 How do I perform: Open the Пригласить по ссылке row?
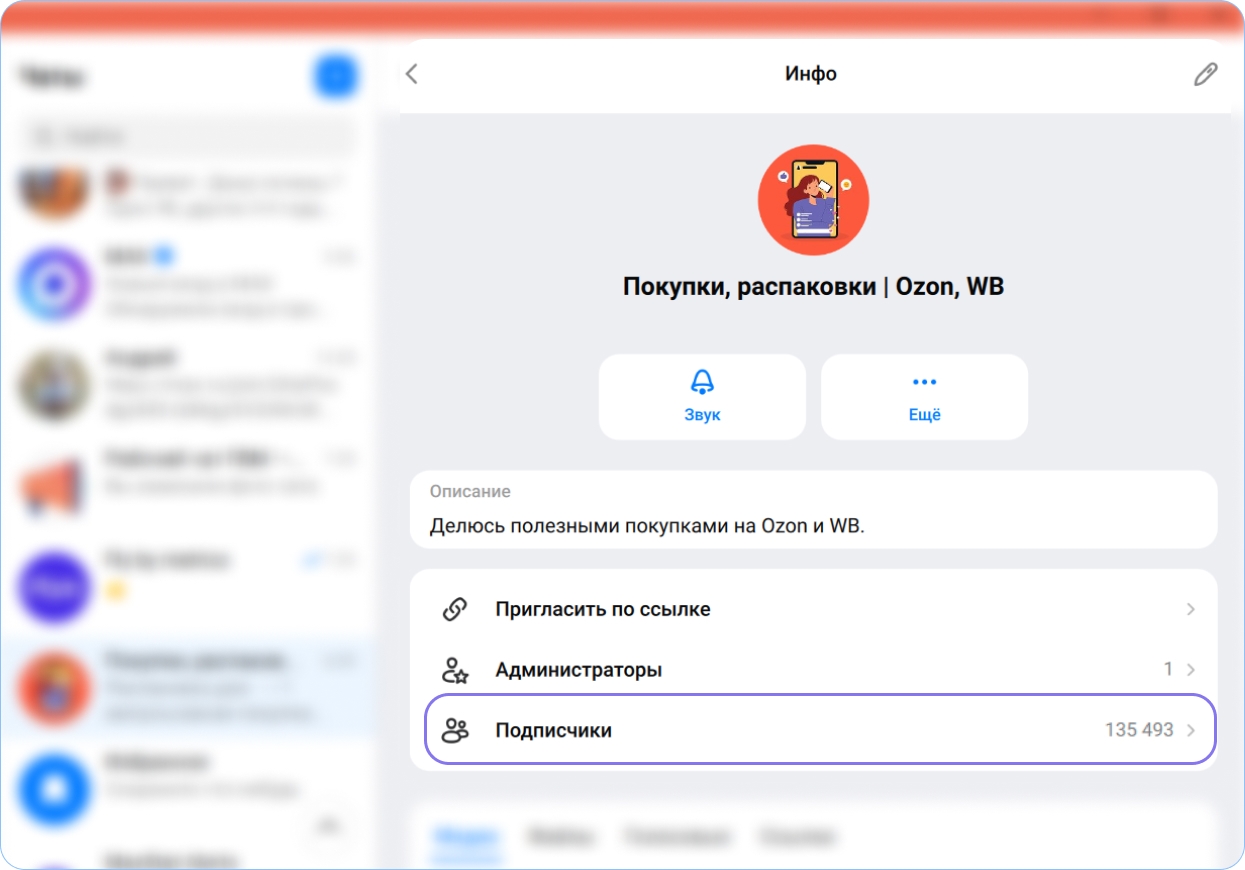click(813, 609)
